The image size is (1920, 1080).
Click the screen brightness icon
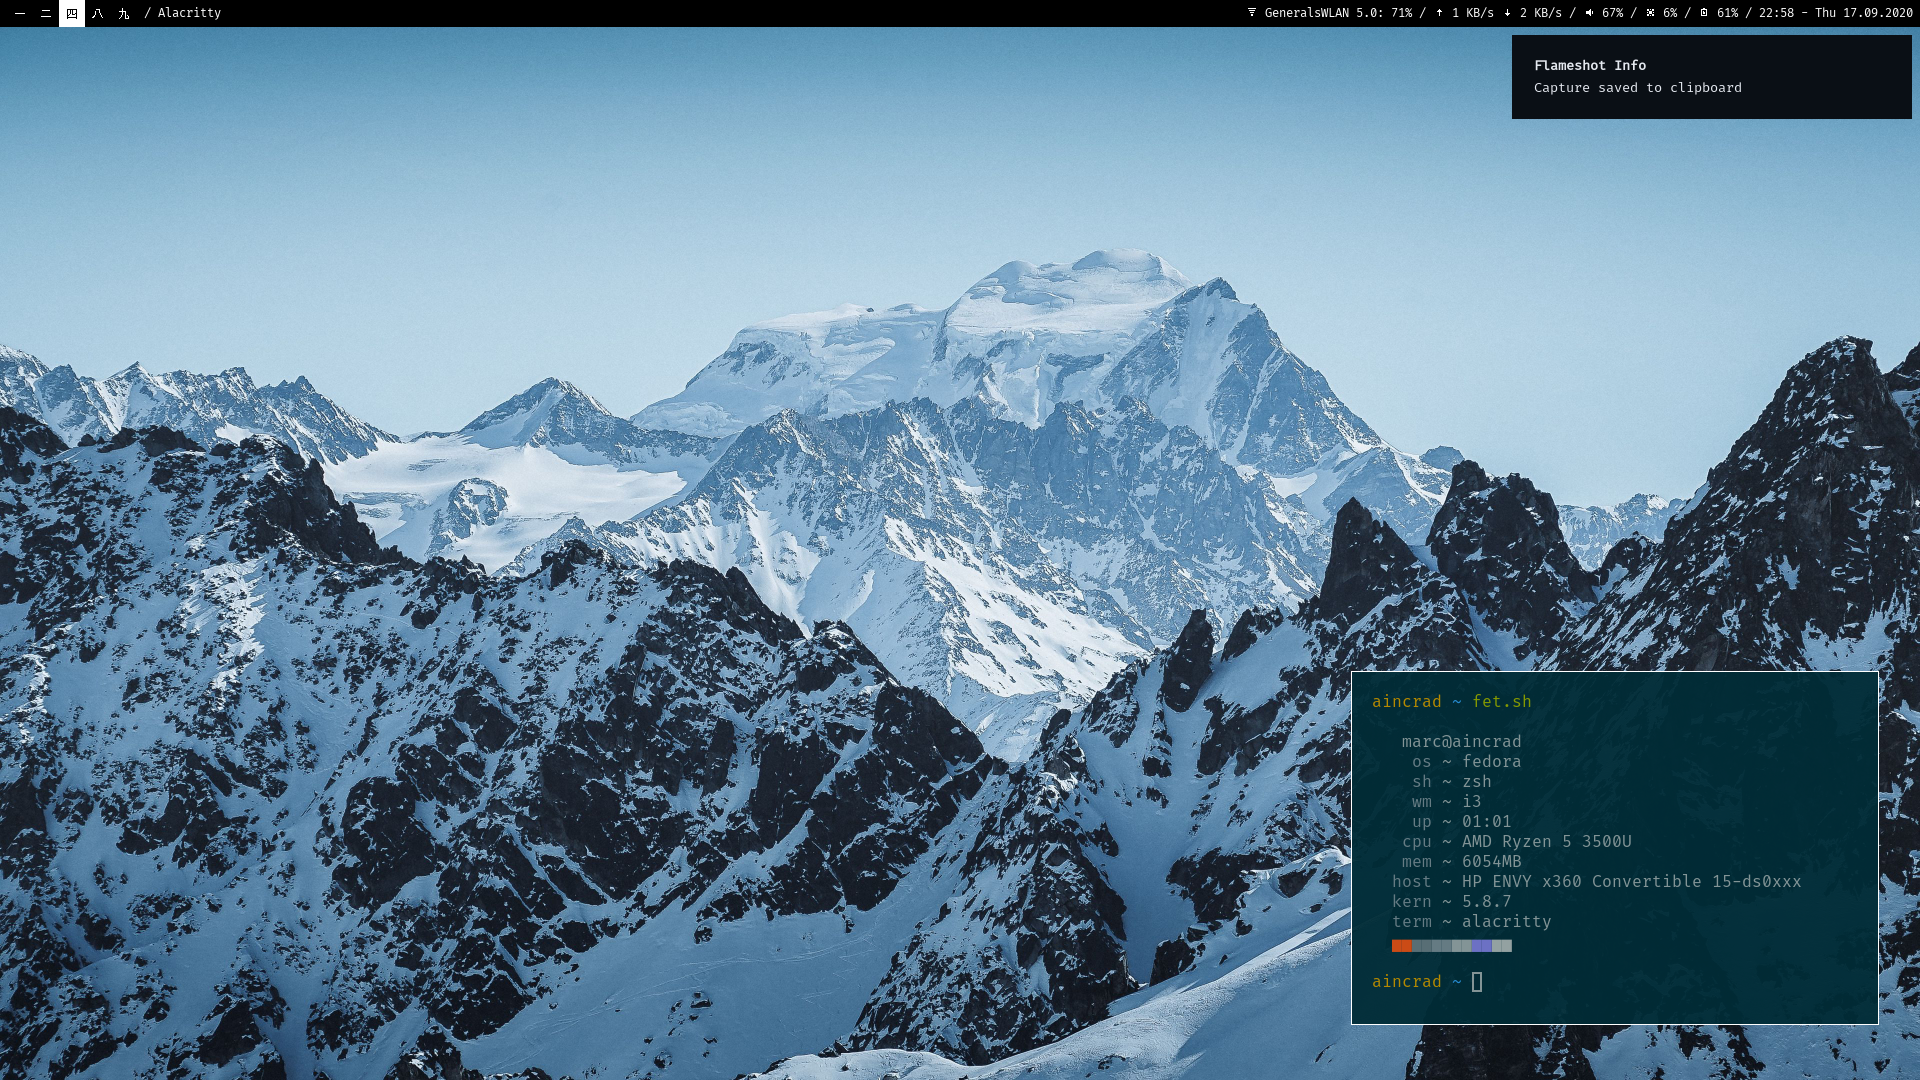click(x=1650, y=13)
